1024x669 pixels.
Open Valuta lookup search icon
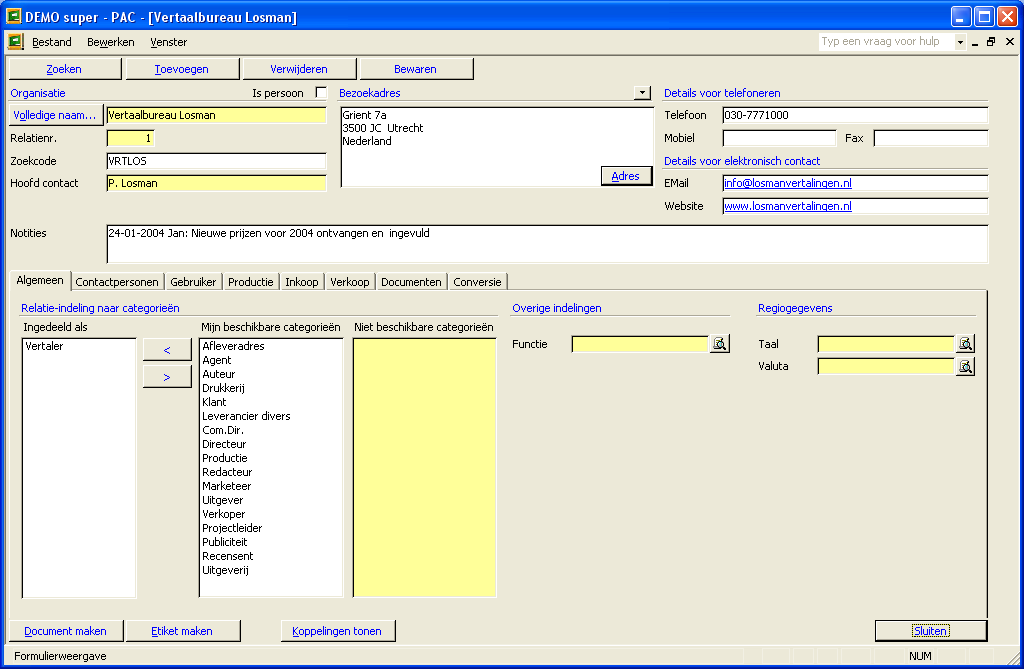[965, 366]
